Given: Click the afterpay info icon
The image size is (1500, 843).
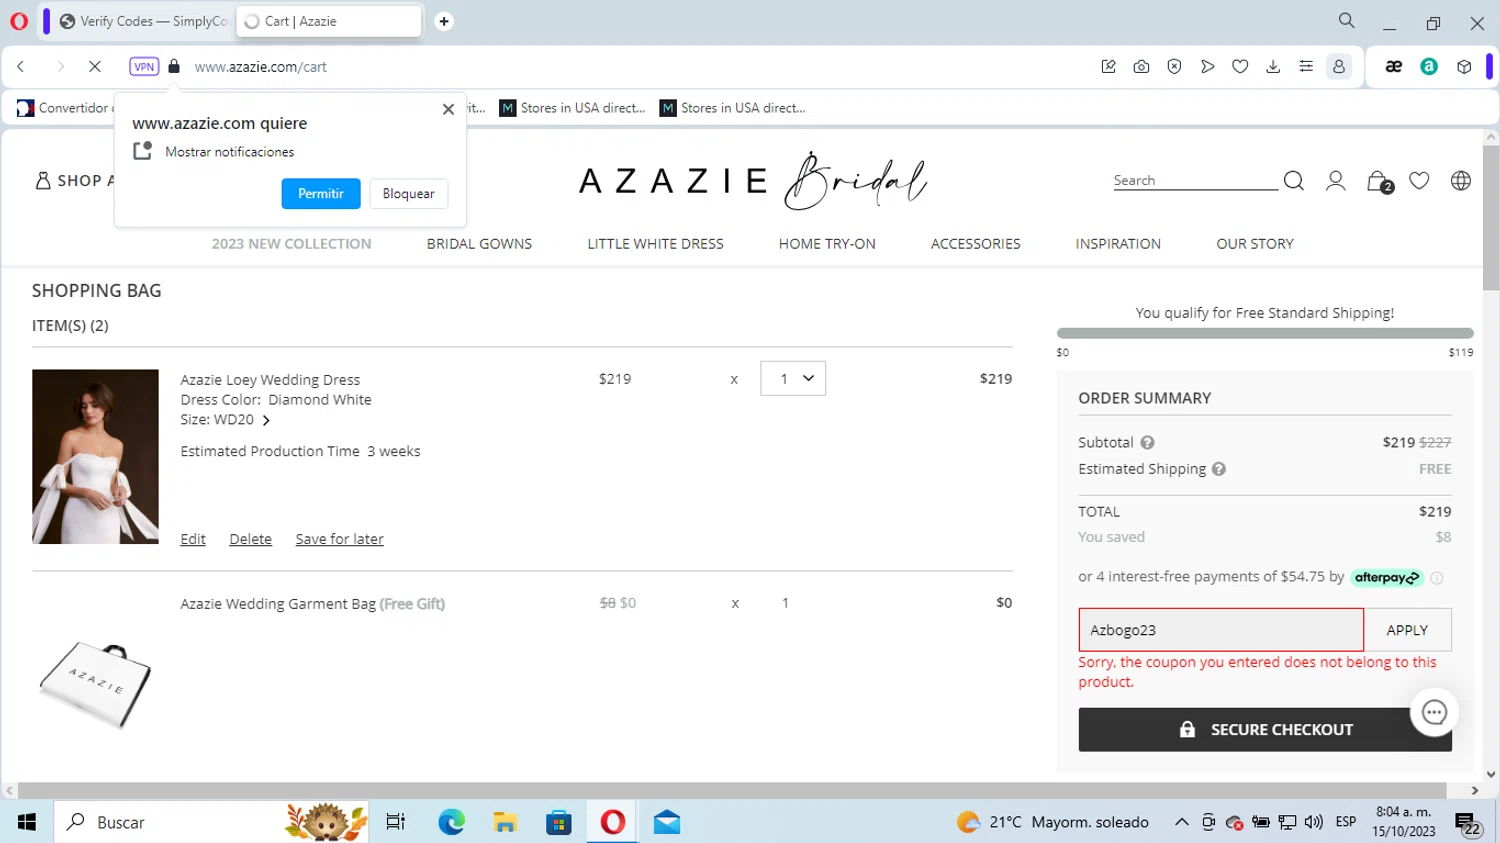Looking at the screenshot, I should click(x=1437, y=578).
